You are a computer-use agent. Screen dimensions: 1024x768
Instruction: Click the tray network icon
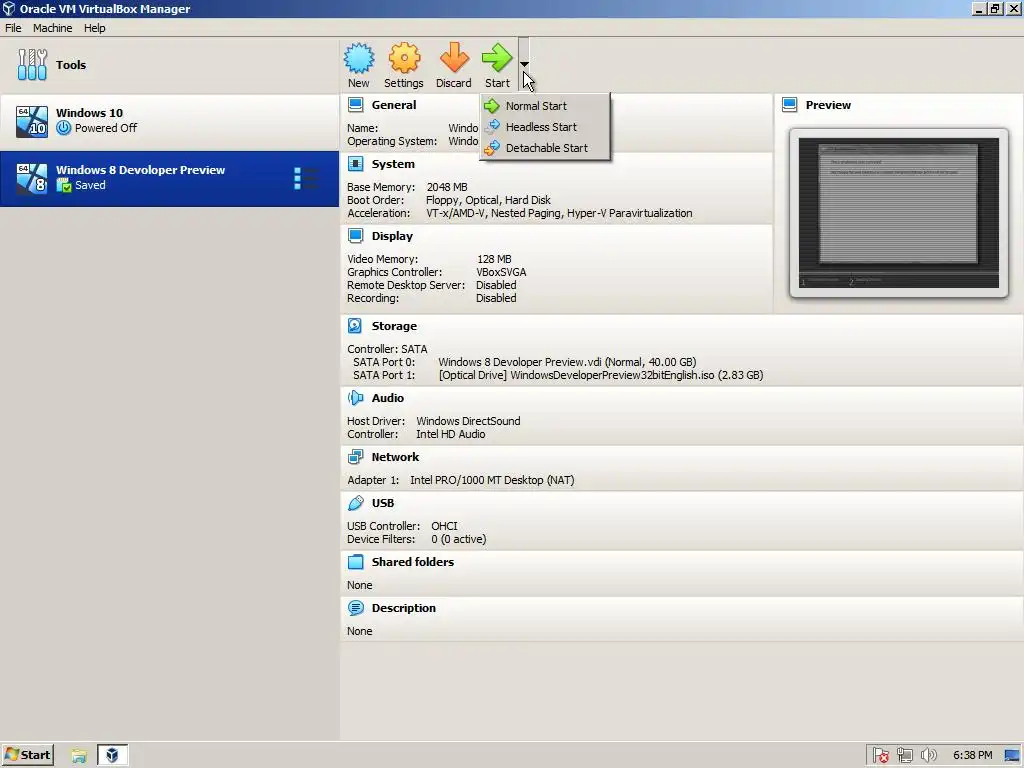click(x=904, y=755)
